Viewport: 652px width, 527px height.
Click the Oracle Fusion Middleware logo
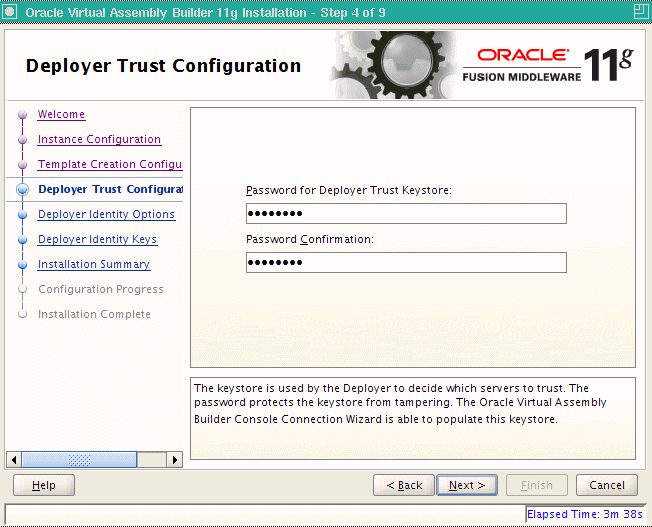tap(548, 65)
